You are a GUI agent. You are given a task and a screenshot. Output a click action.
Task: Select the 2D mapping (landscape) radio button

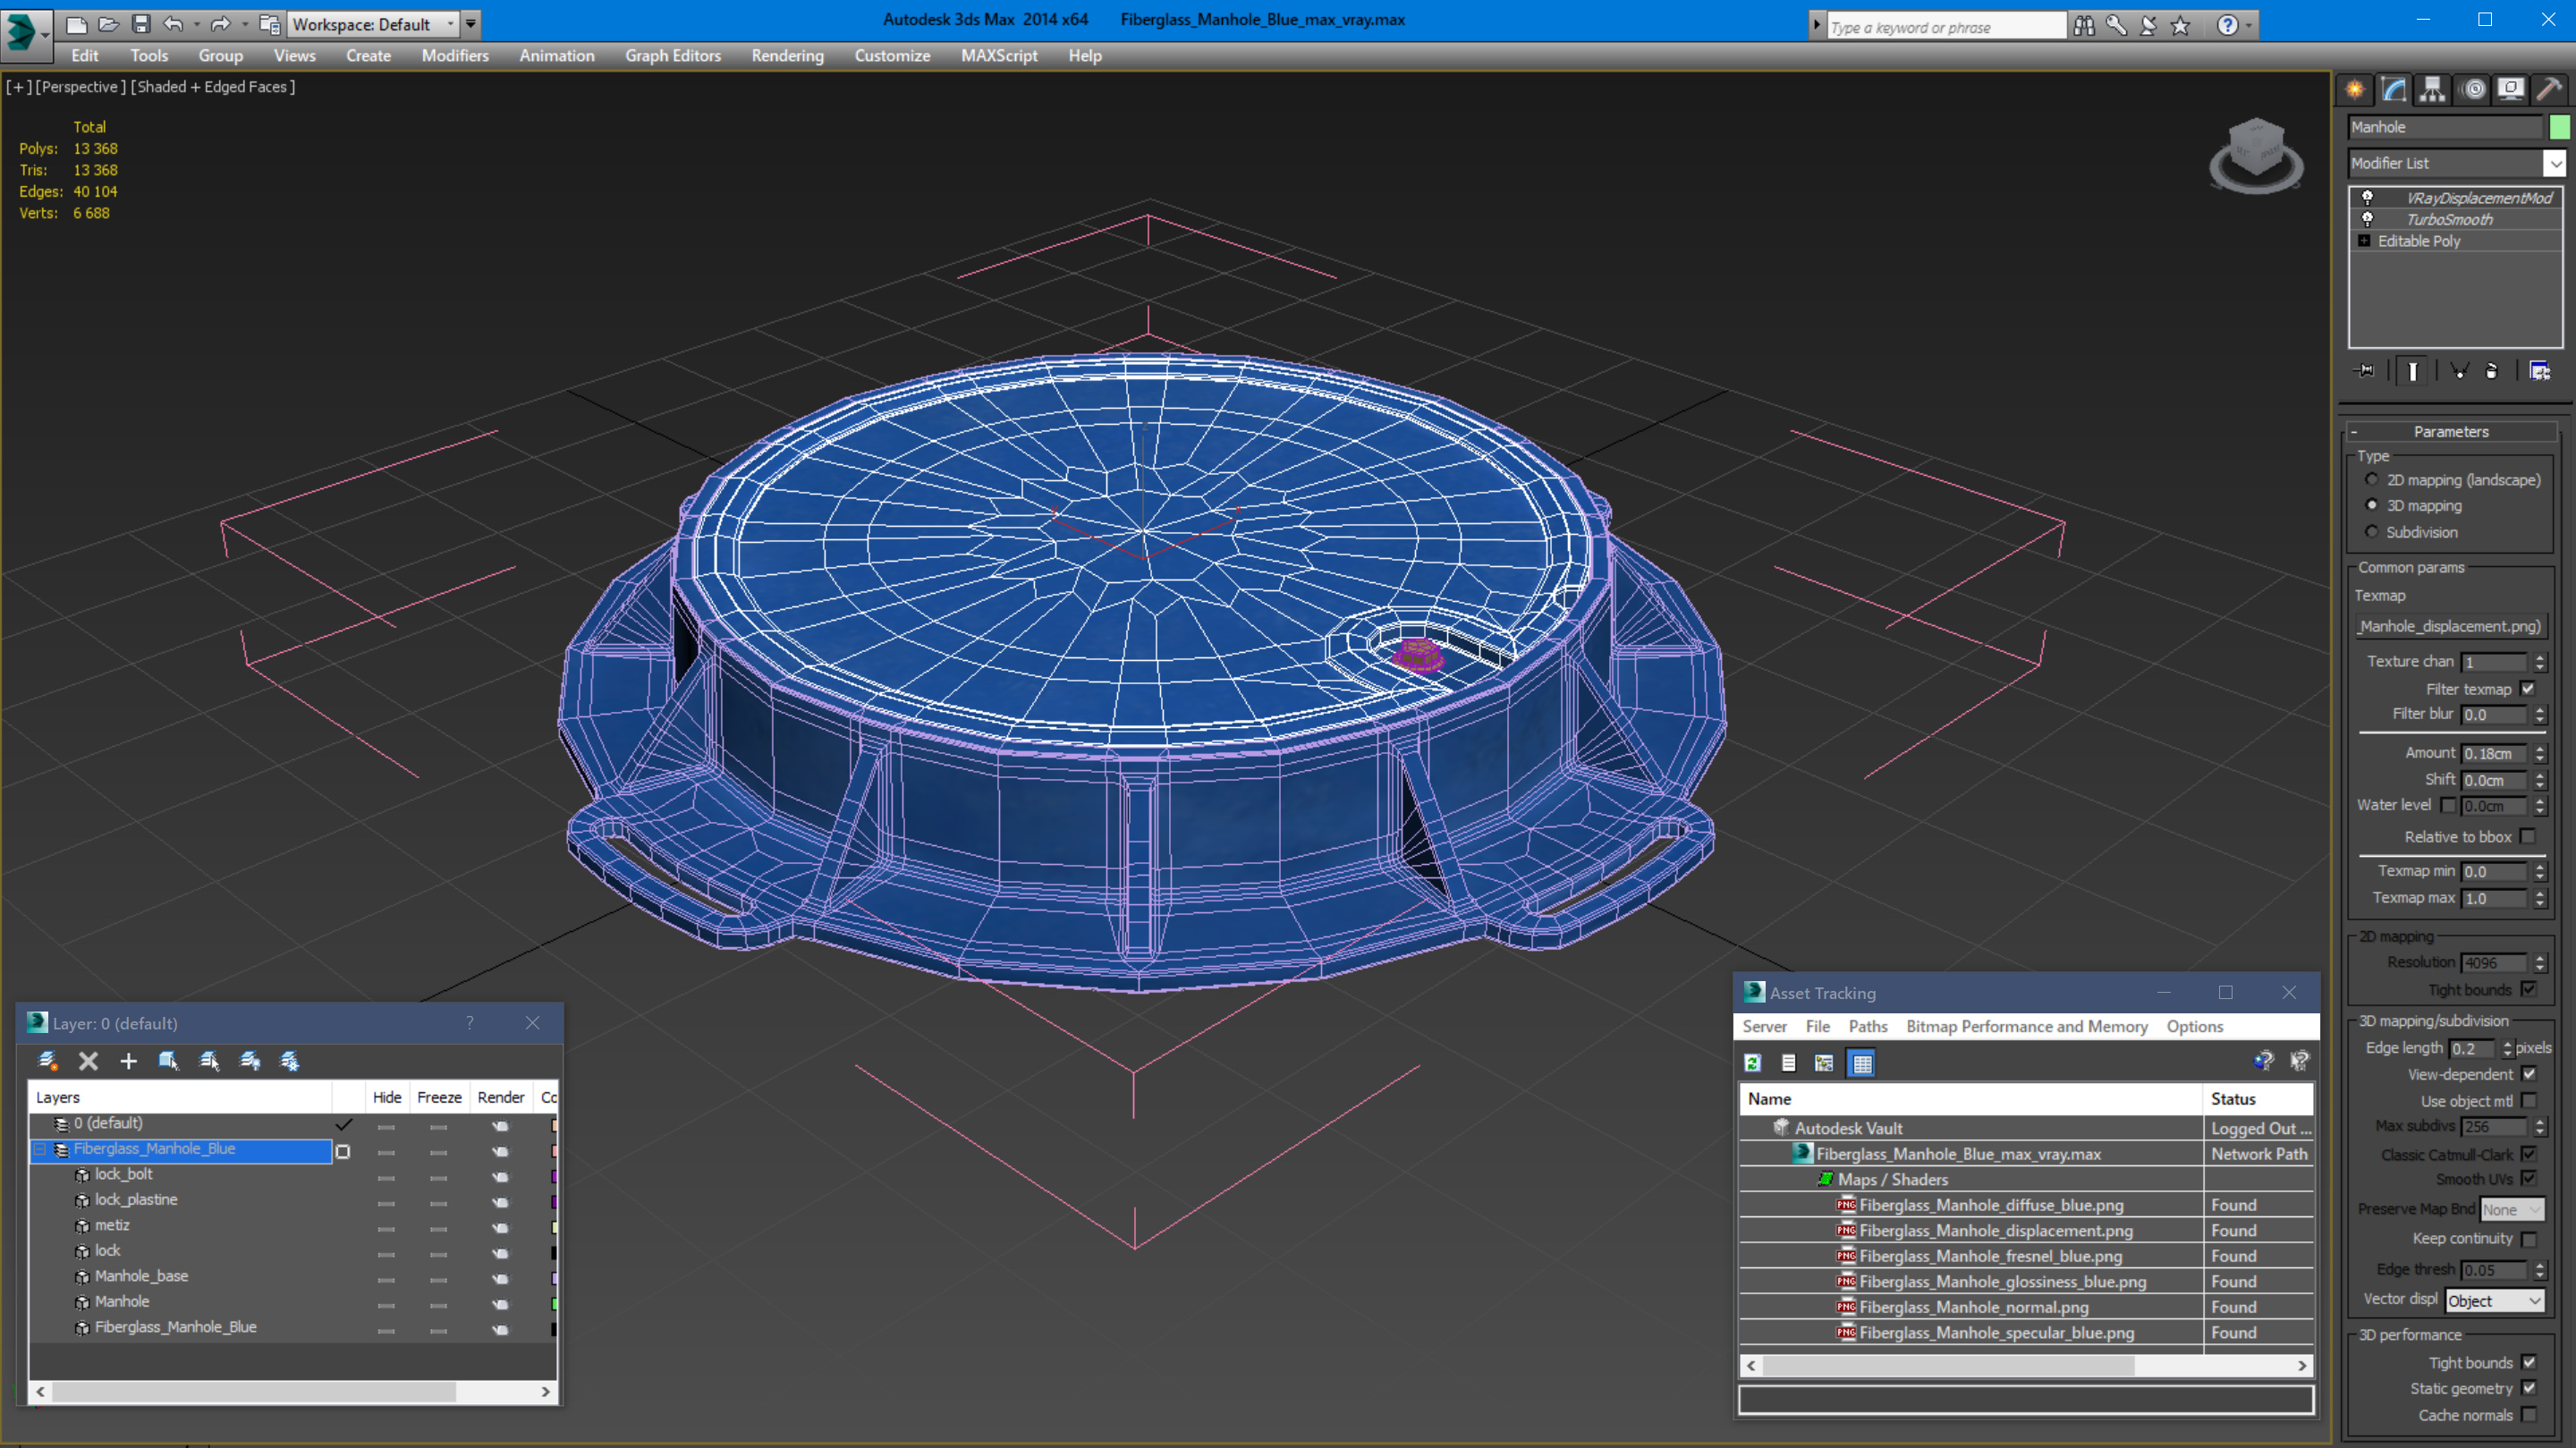(x=2371, y=479)
